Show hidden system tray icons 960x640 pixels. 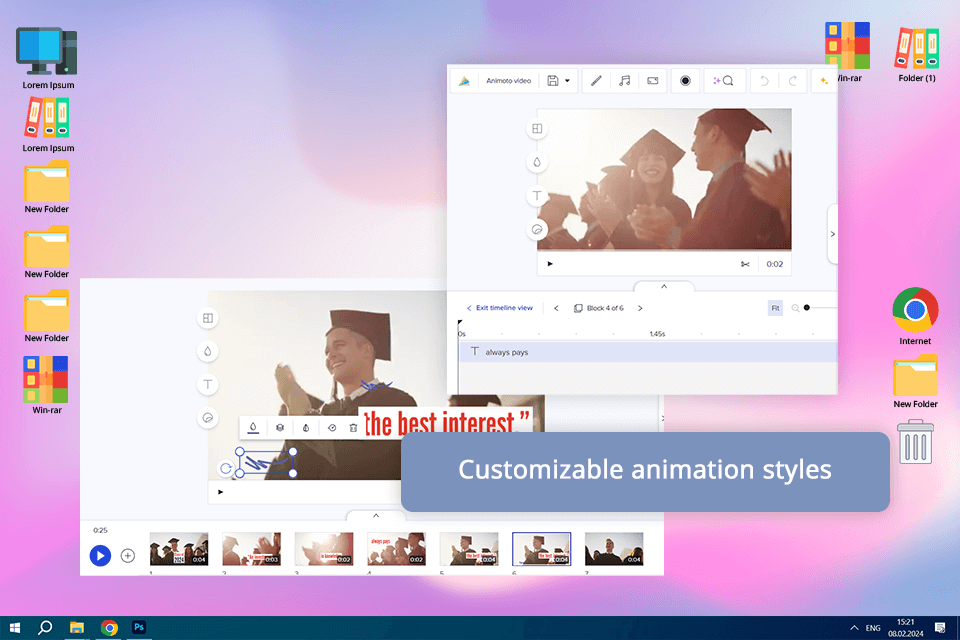click(x=854, y=628)
